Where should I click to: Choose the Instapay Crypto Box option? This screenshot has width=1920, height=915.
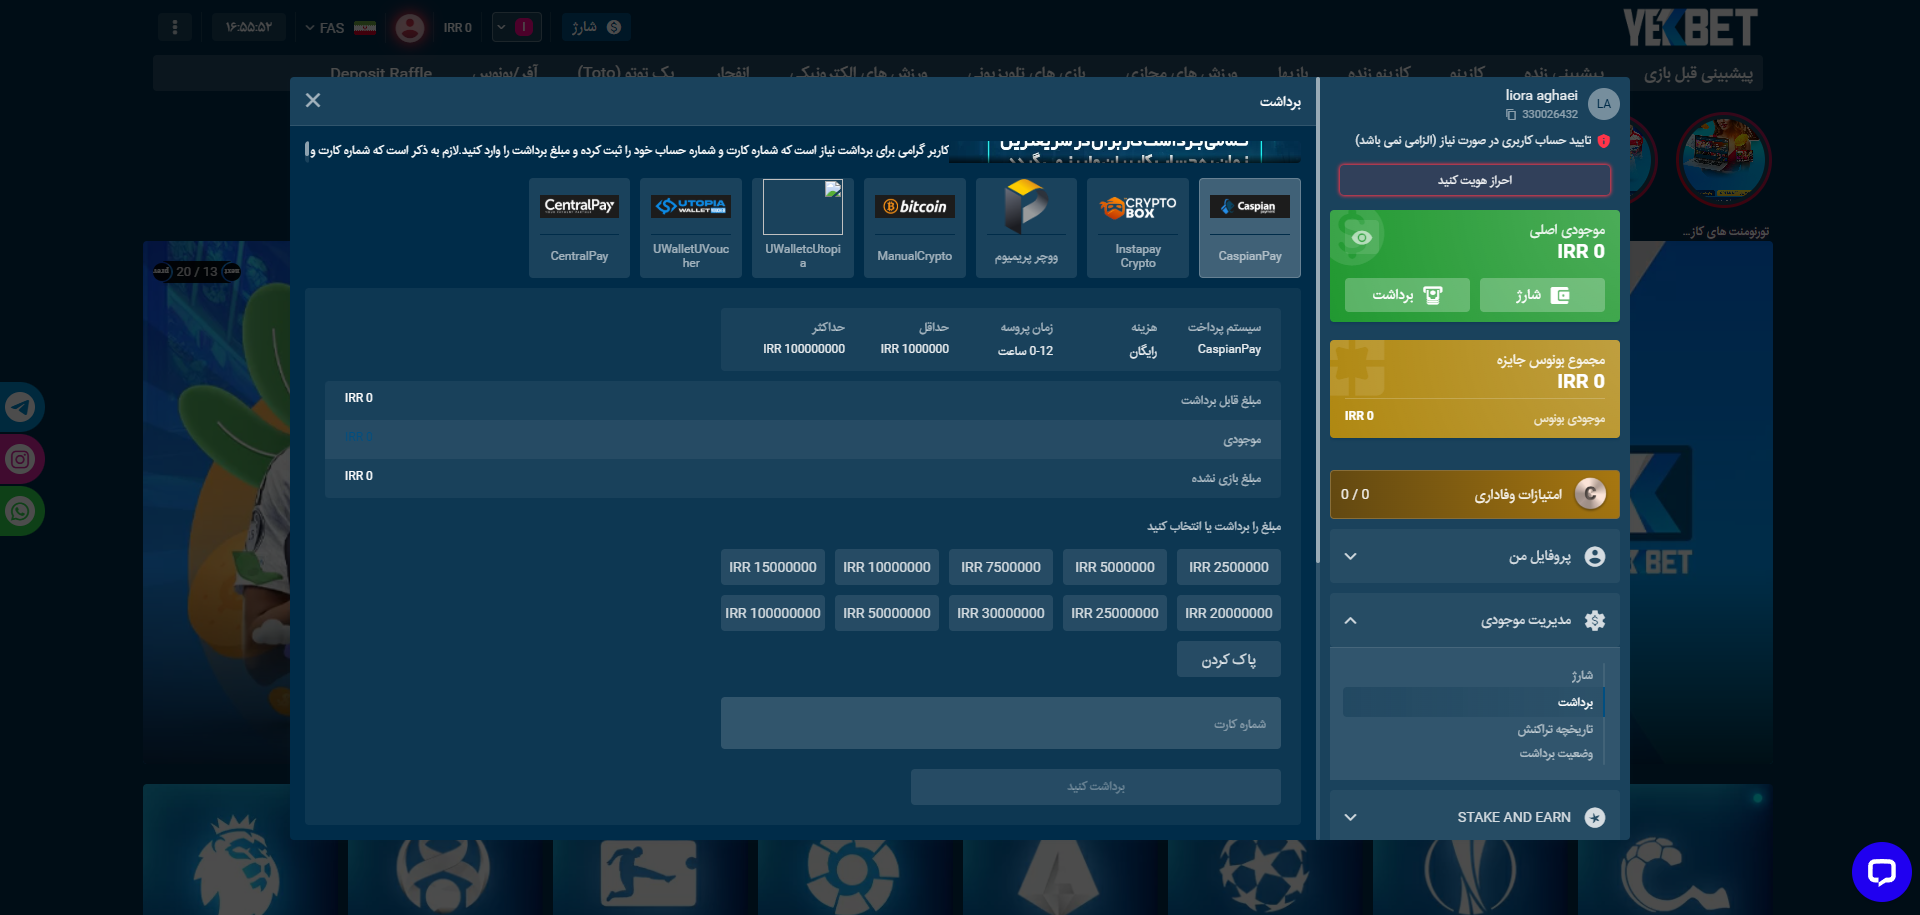pos(1138,228)
